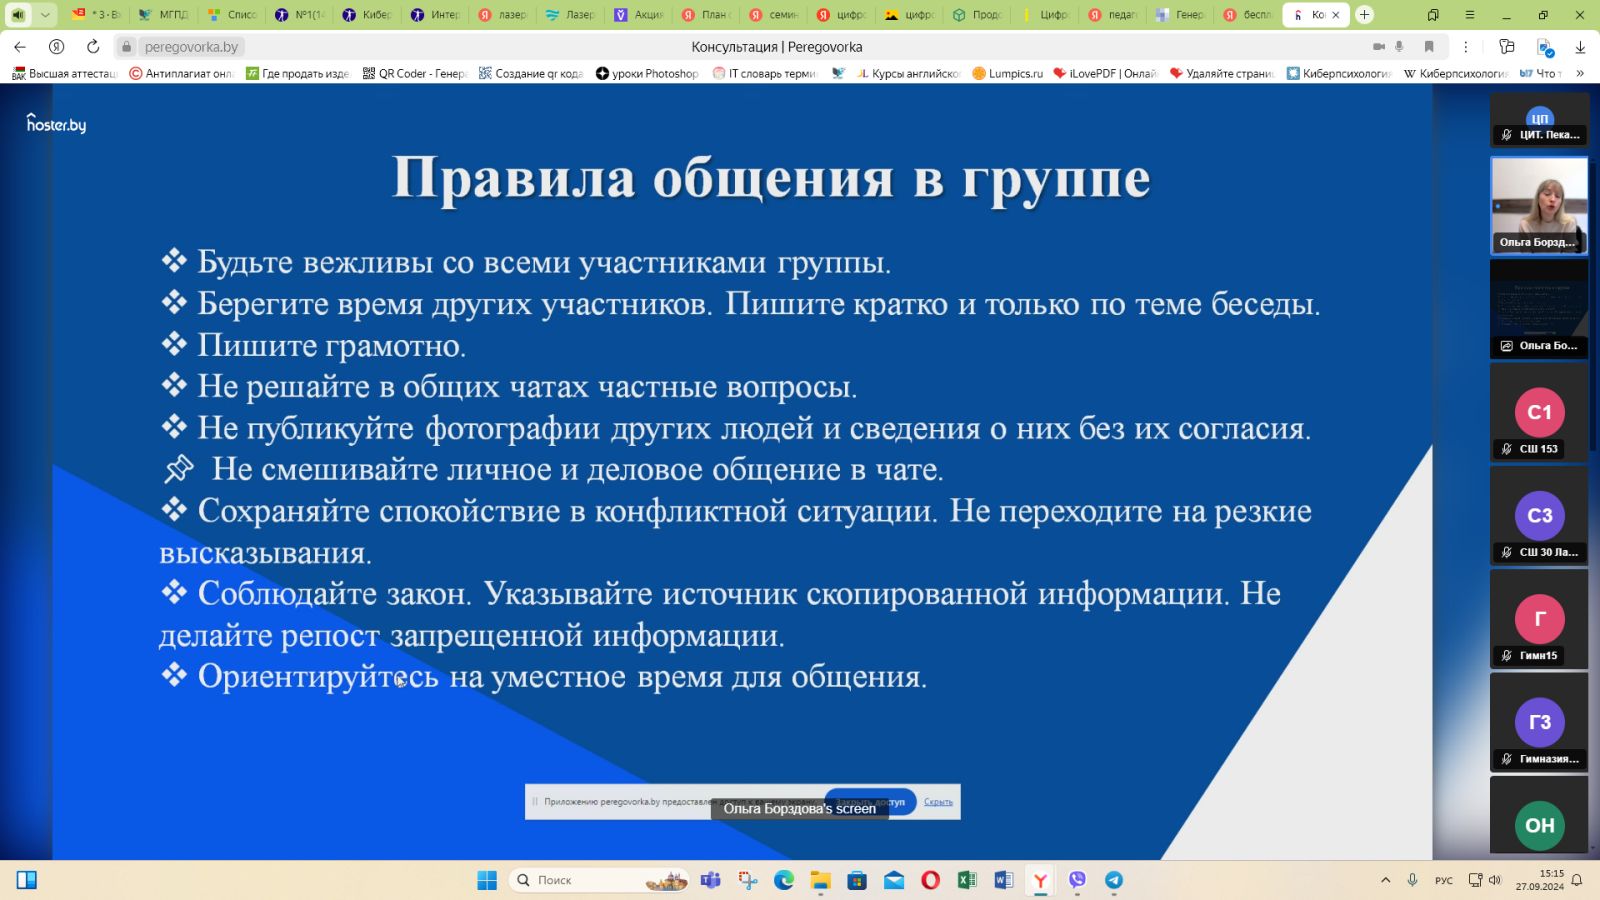Open Windows Start menu
Screen dimensions: 1600x900
[x=487, y=880]
